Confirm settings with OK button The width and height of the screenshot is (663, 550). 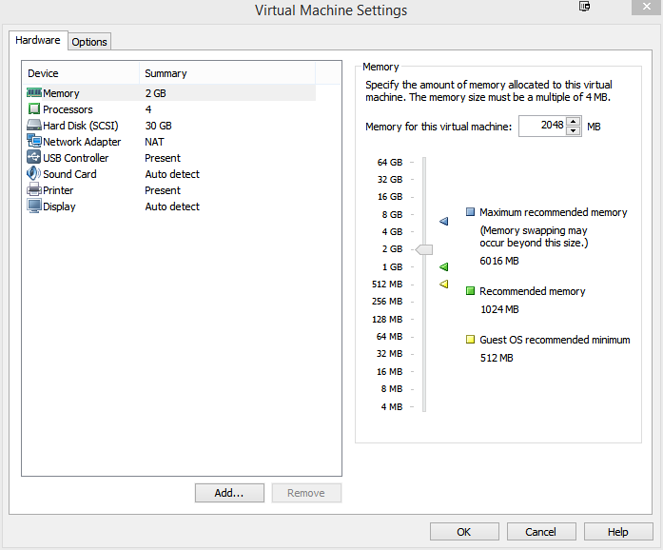pyautogui.click(x=464, y=532)
